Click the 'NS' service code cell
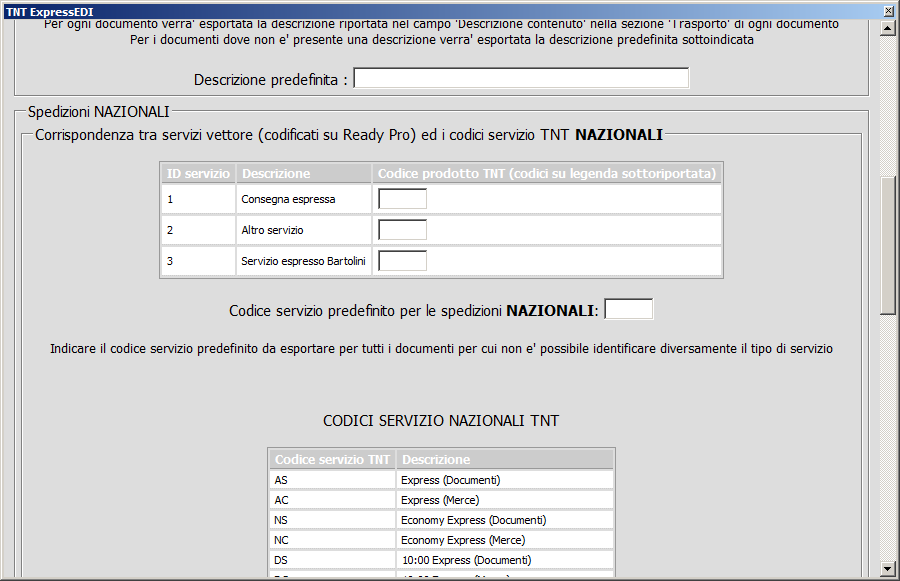The height and width of the screenshot is (581, 900). pos(332,520)
